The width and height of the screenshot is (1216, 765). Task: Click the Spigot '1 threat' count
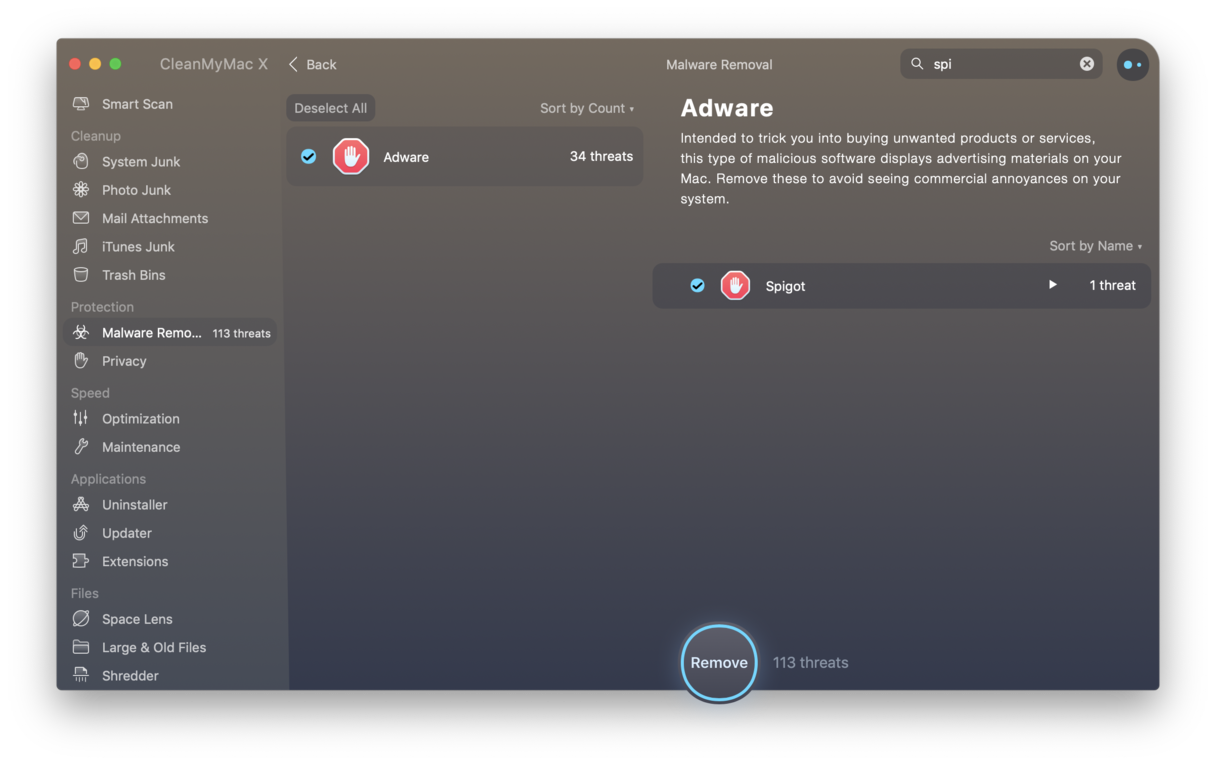[1112, 286]
